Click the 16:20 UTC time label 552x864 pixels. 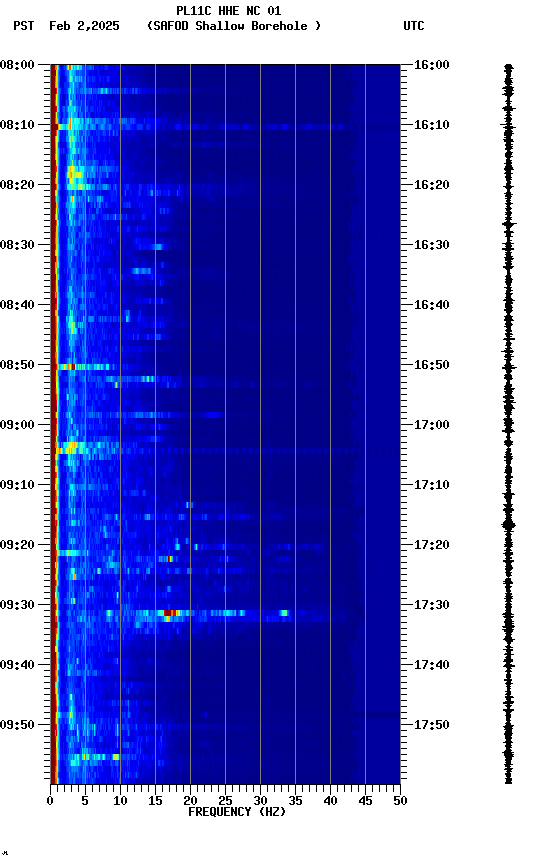[x=431, y=185]
